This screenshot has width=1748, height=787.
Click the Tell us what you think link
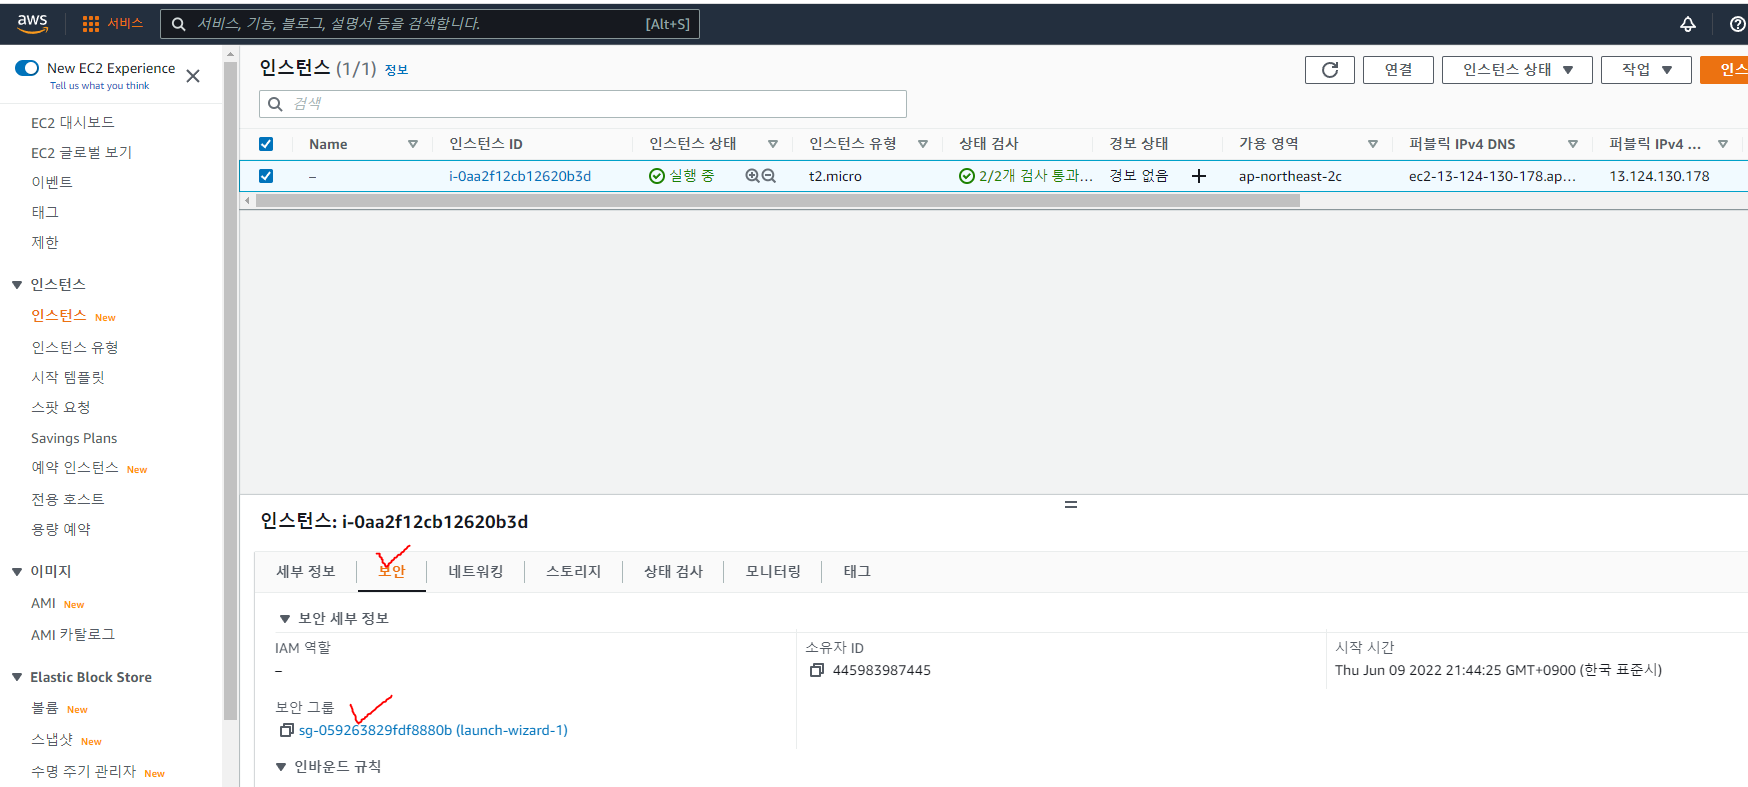tap(99, 86)
